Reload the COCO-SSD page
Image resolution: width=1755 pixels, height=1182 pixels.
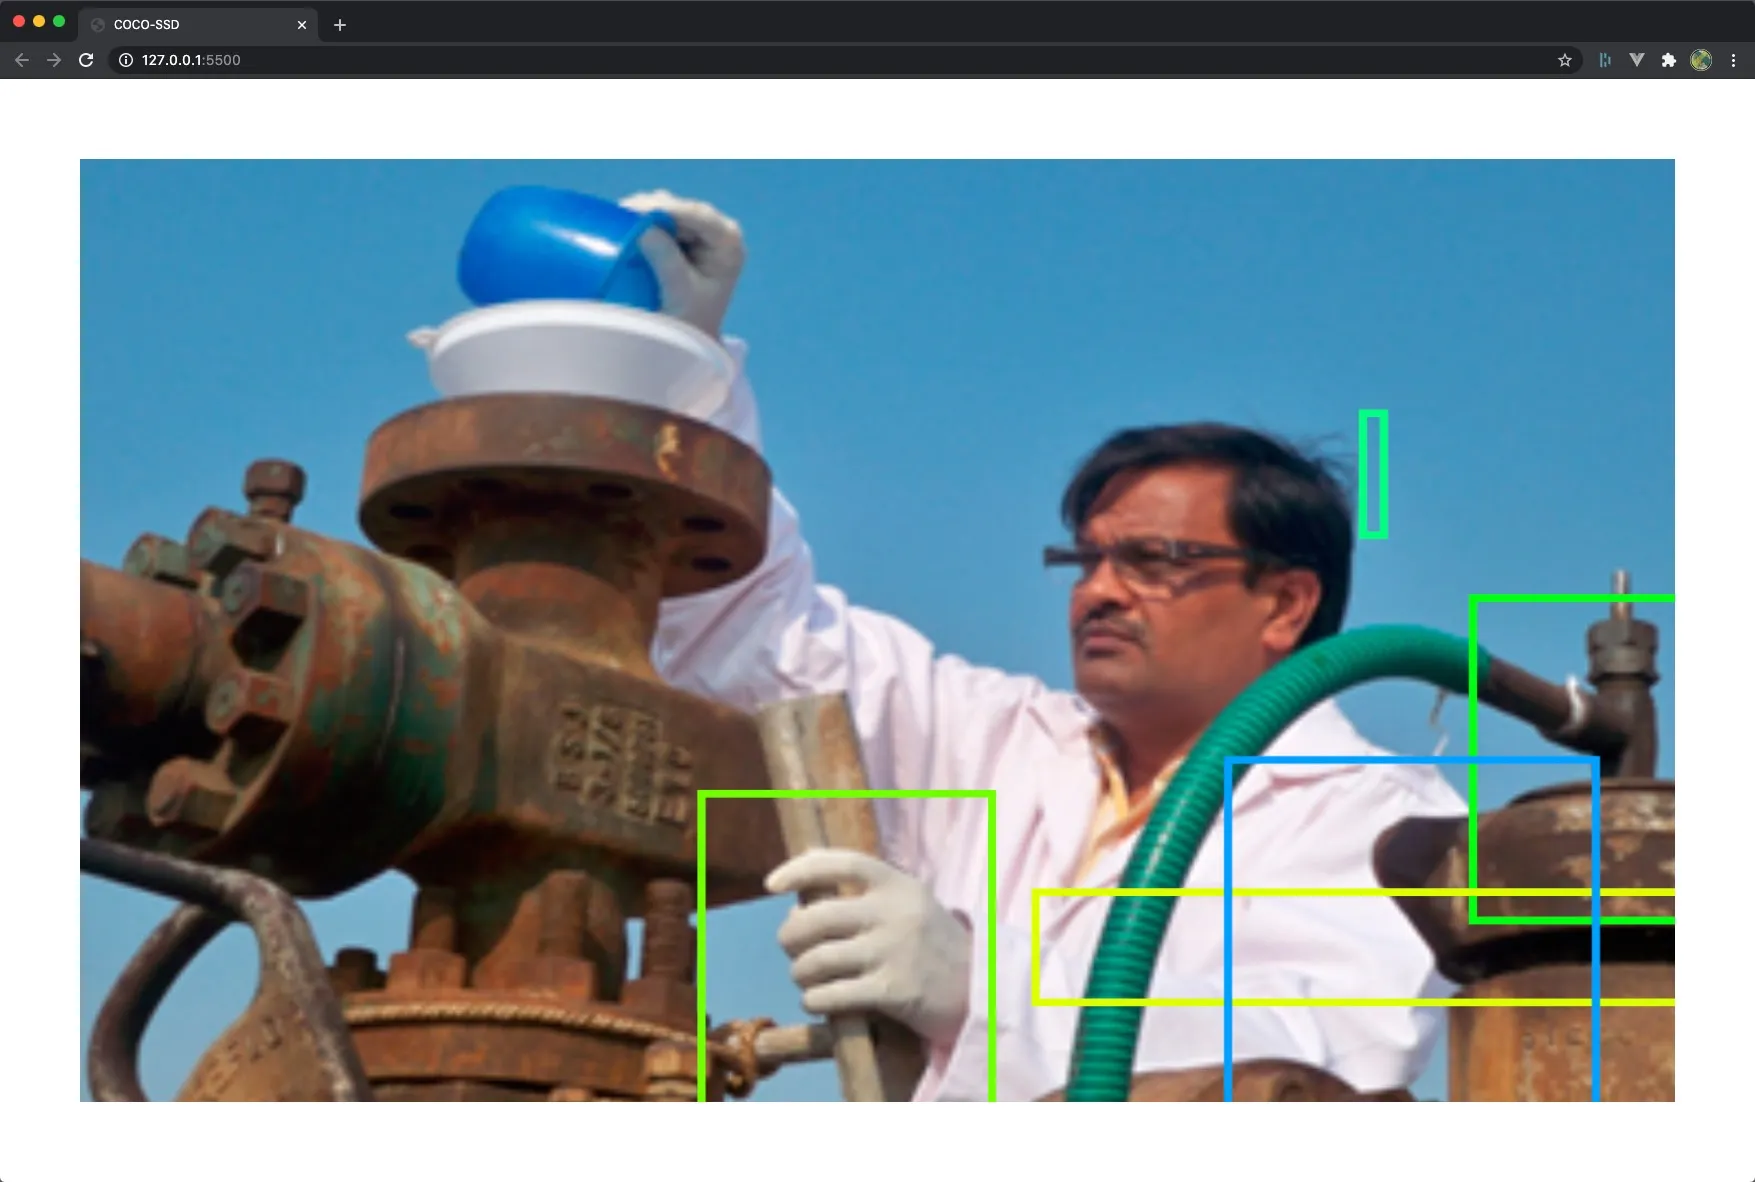[x=86, y=60]
